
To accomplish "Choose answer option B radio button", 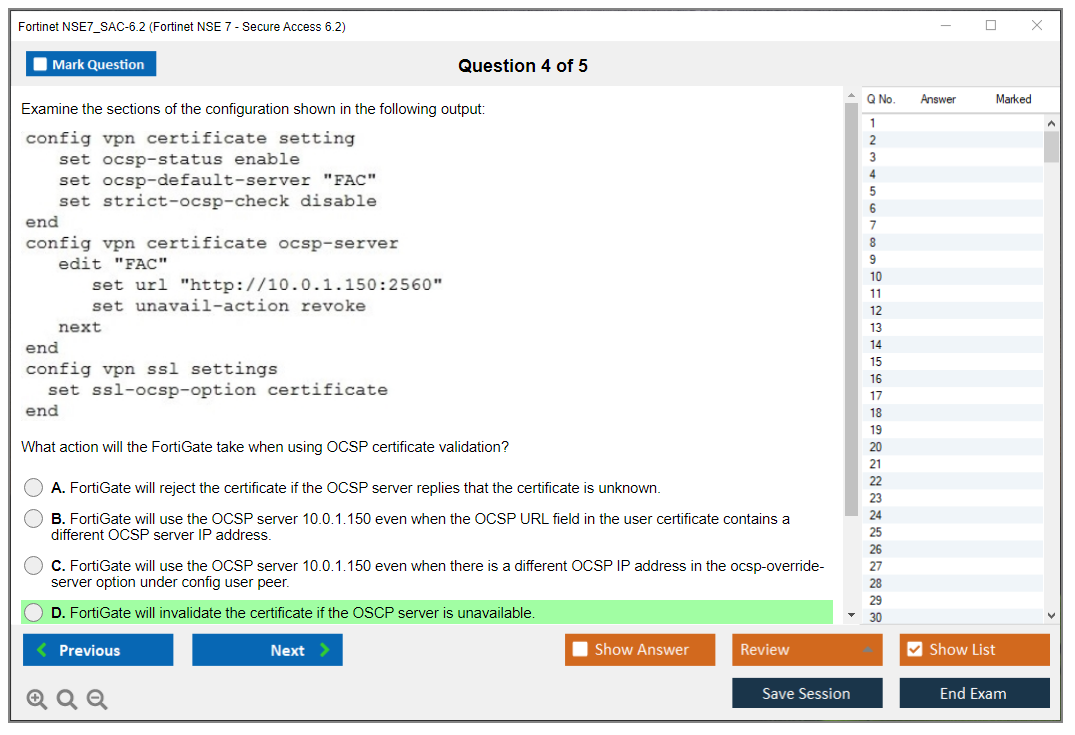I will (x=34, y=519).
